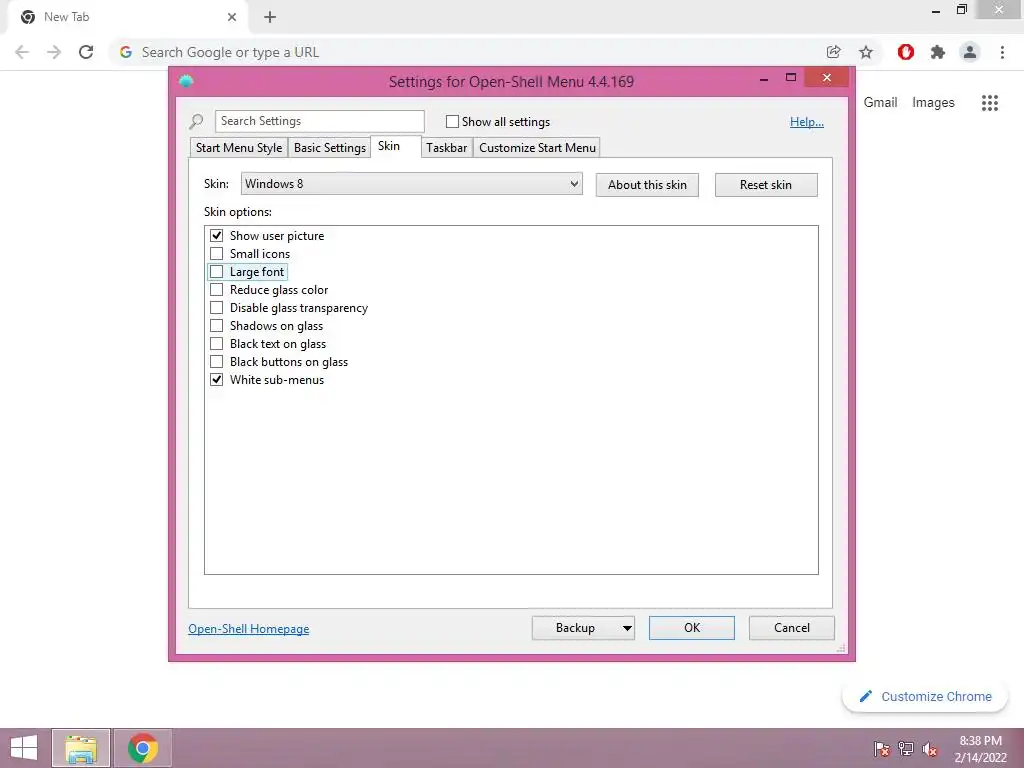Visit the Open-Shell Homepage link
The width and height of the screenshot is (1024, 768).
[249, 629]
